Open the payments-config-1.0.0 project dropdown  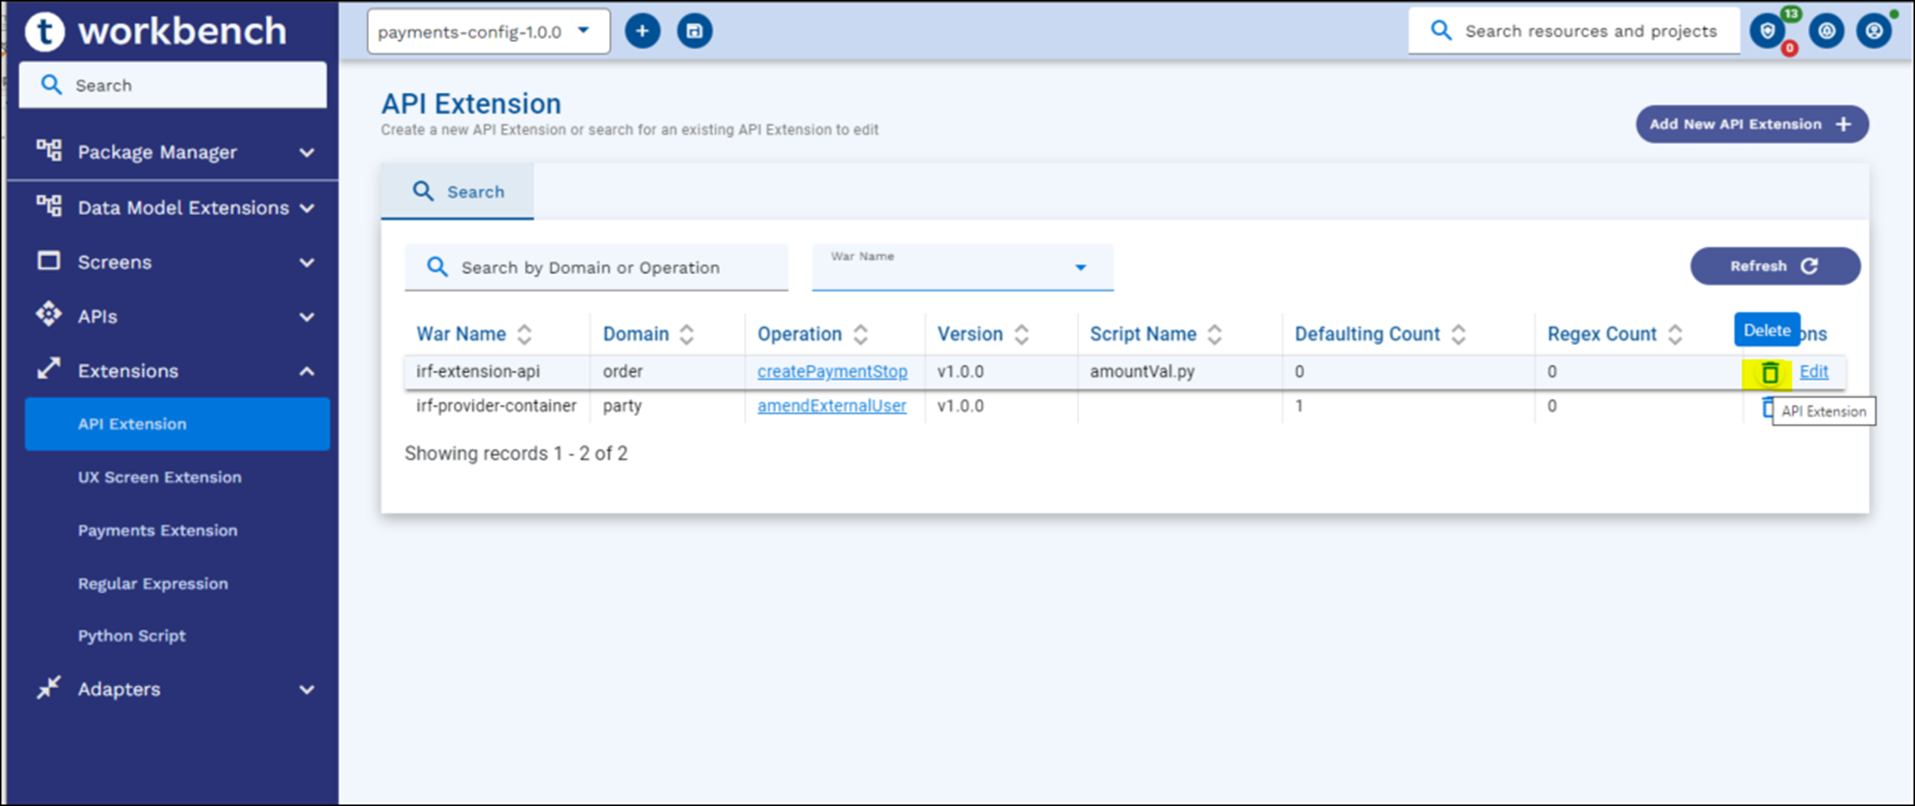click(488, 32)
